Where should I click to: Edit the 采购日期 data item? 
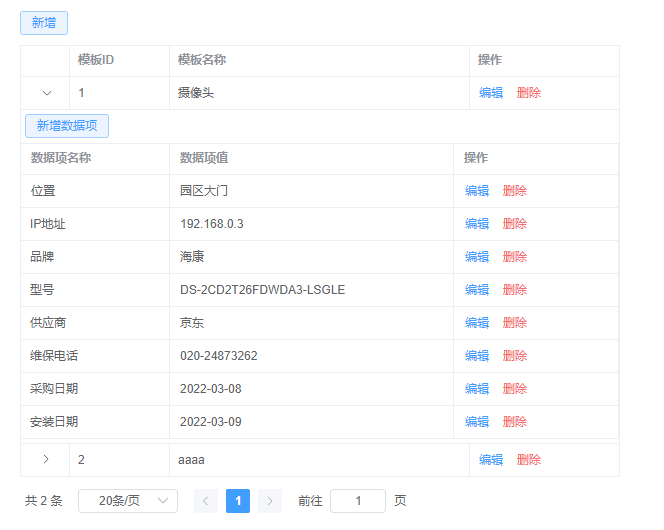click(x=477, y=389)
